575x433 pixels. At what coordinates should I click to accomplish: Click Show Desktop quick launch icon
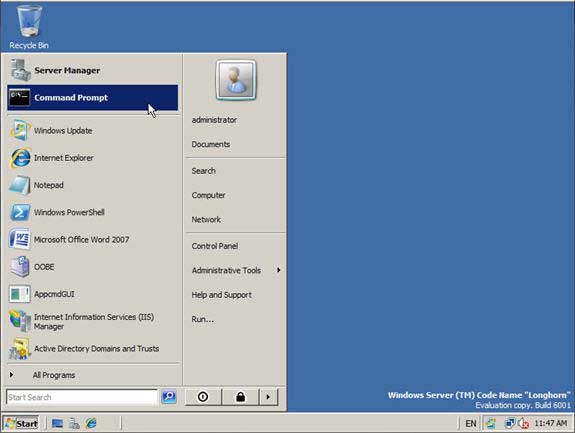tap(57, 423)
